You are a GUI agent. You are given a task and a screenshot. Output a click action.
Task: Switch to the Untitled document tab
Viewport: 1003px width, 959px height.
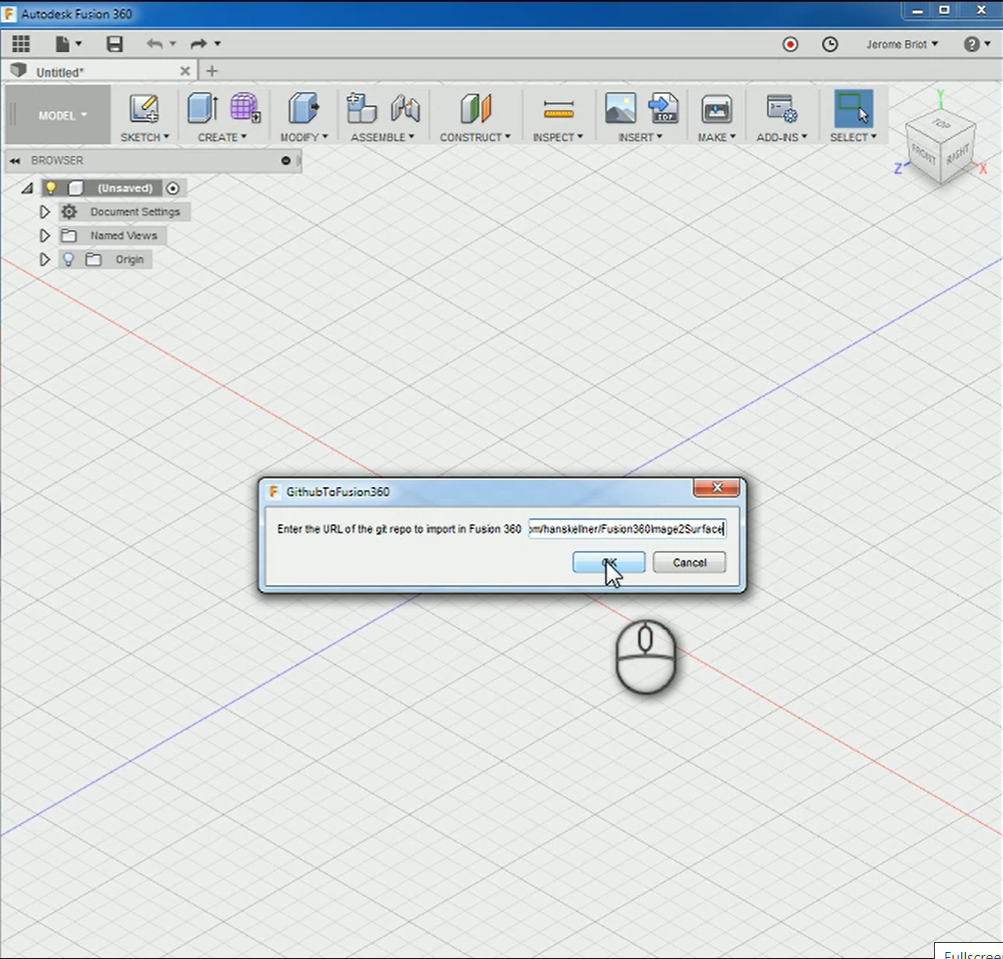[x=60, y=72]
